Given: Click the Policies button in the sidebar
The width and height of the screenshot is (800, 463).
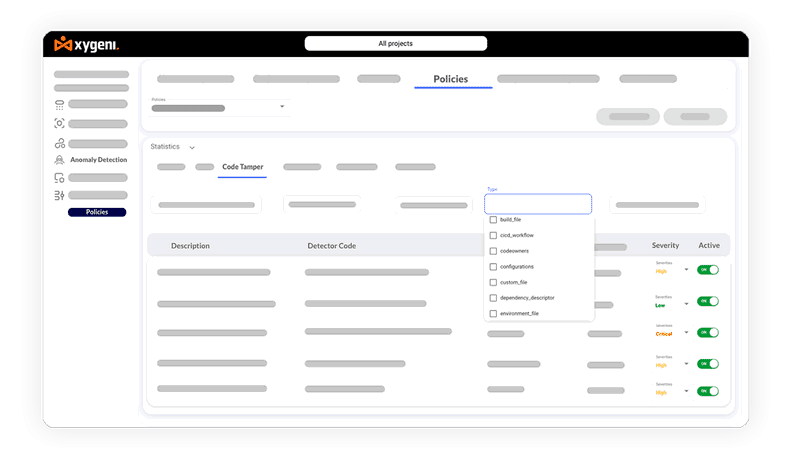Looking at the screenshot, I should pos(97,212).
